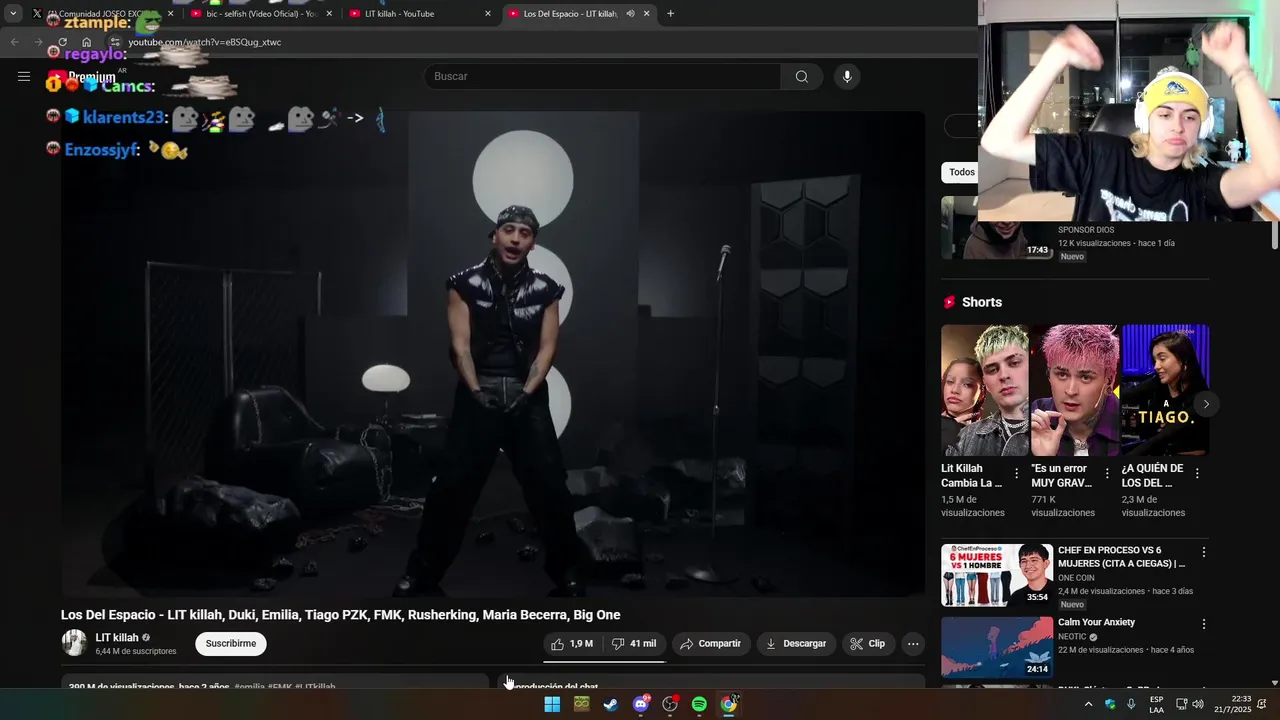The height and width of the screenshot is (720, 1280).
Task: Open the Calm Your Anxiety video thumbnail
Action: pos(997,647)
